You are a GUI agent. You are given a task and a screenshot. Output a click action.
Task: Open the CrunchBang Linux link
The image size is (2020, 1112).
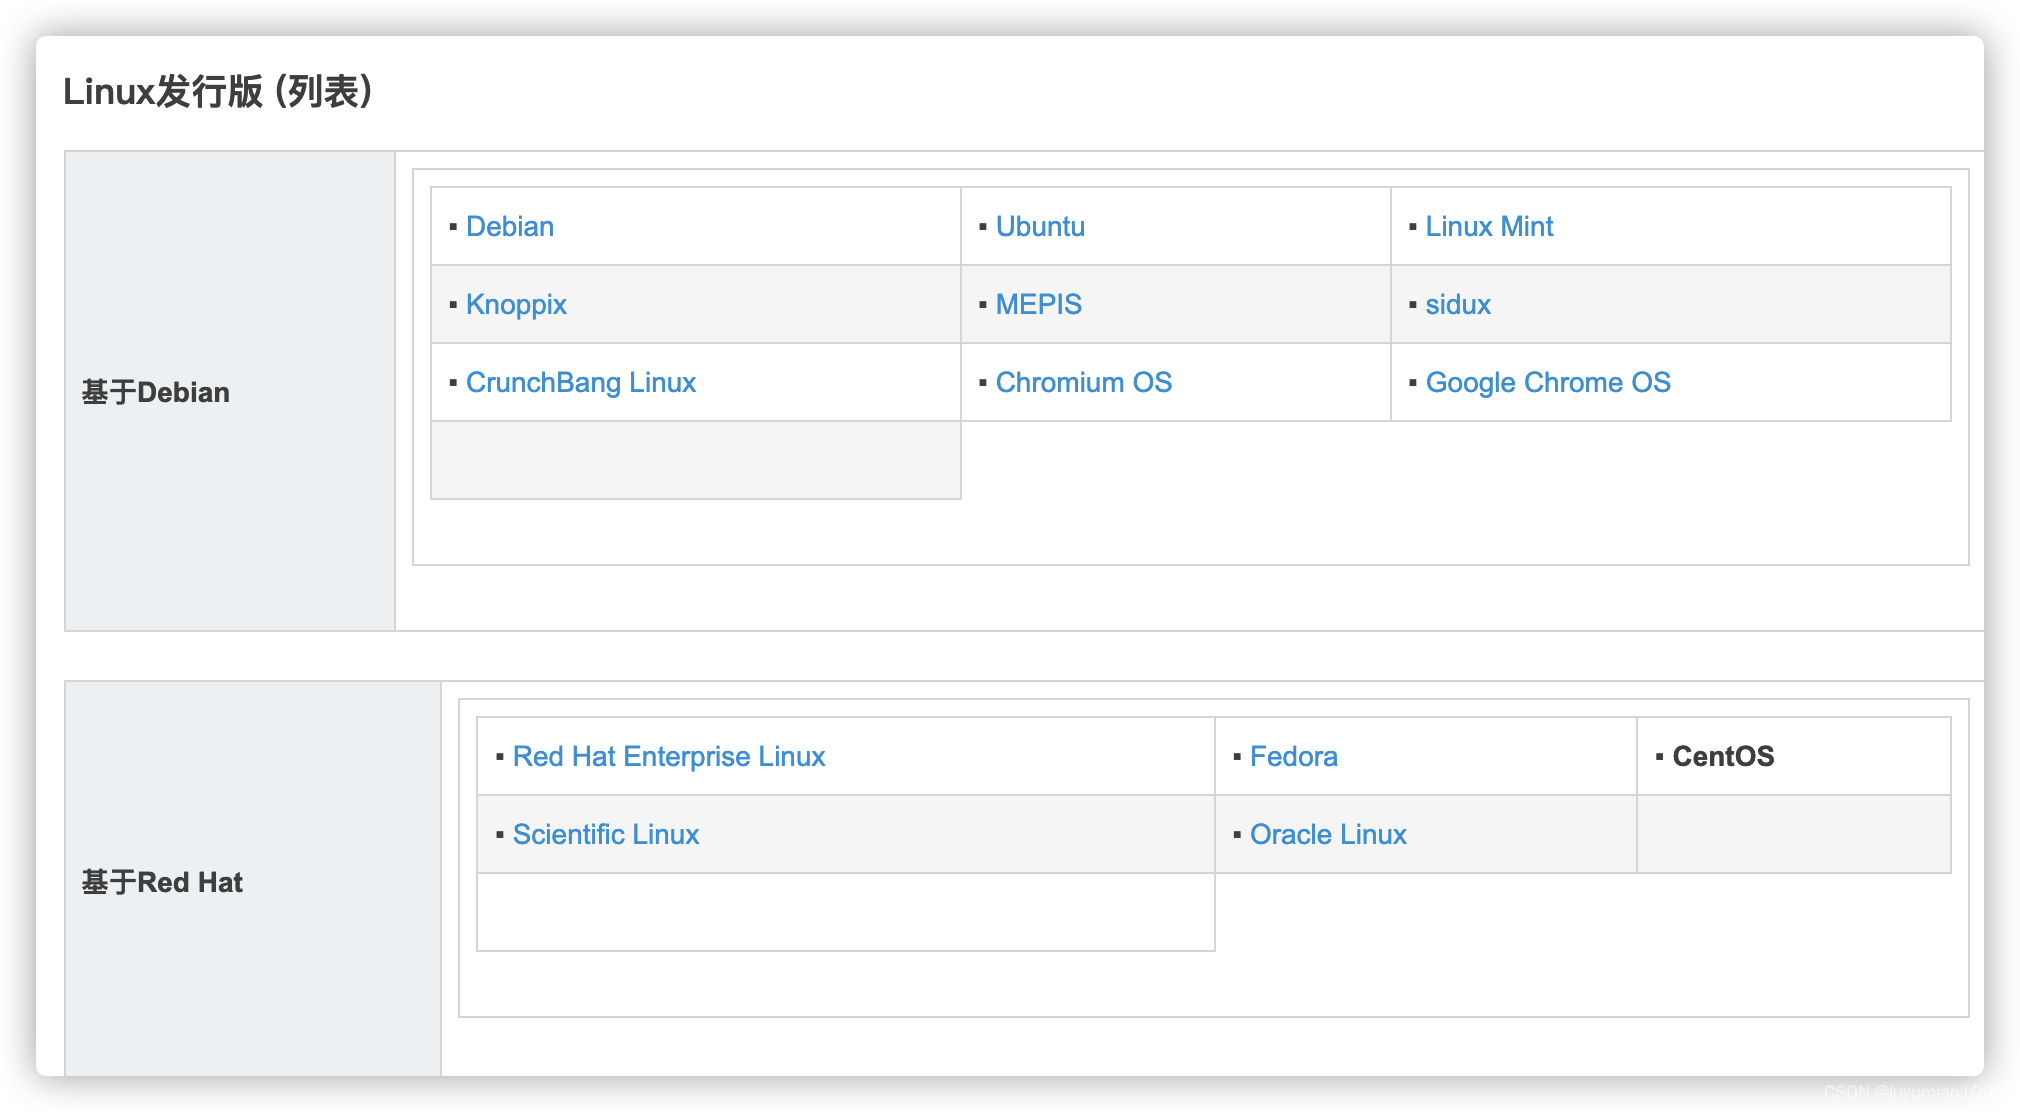click(580, 383)
